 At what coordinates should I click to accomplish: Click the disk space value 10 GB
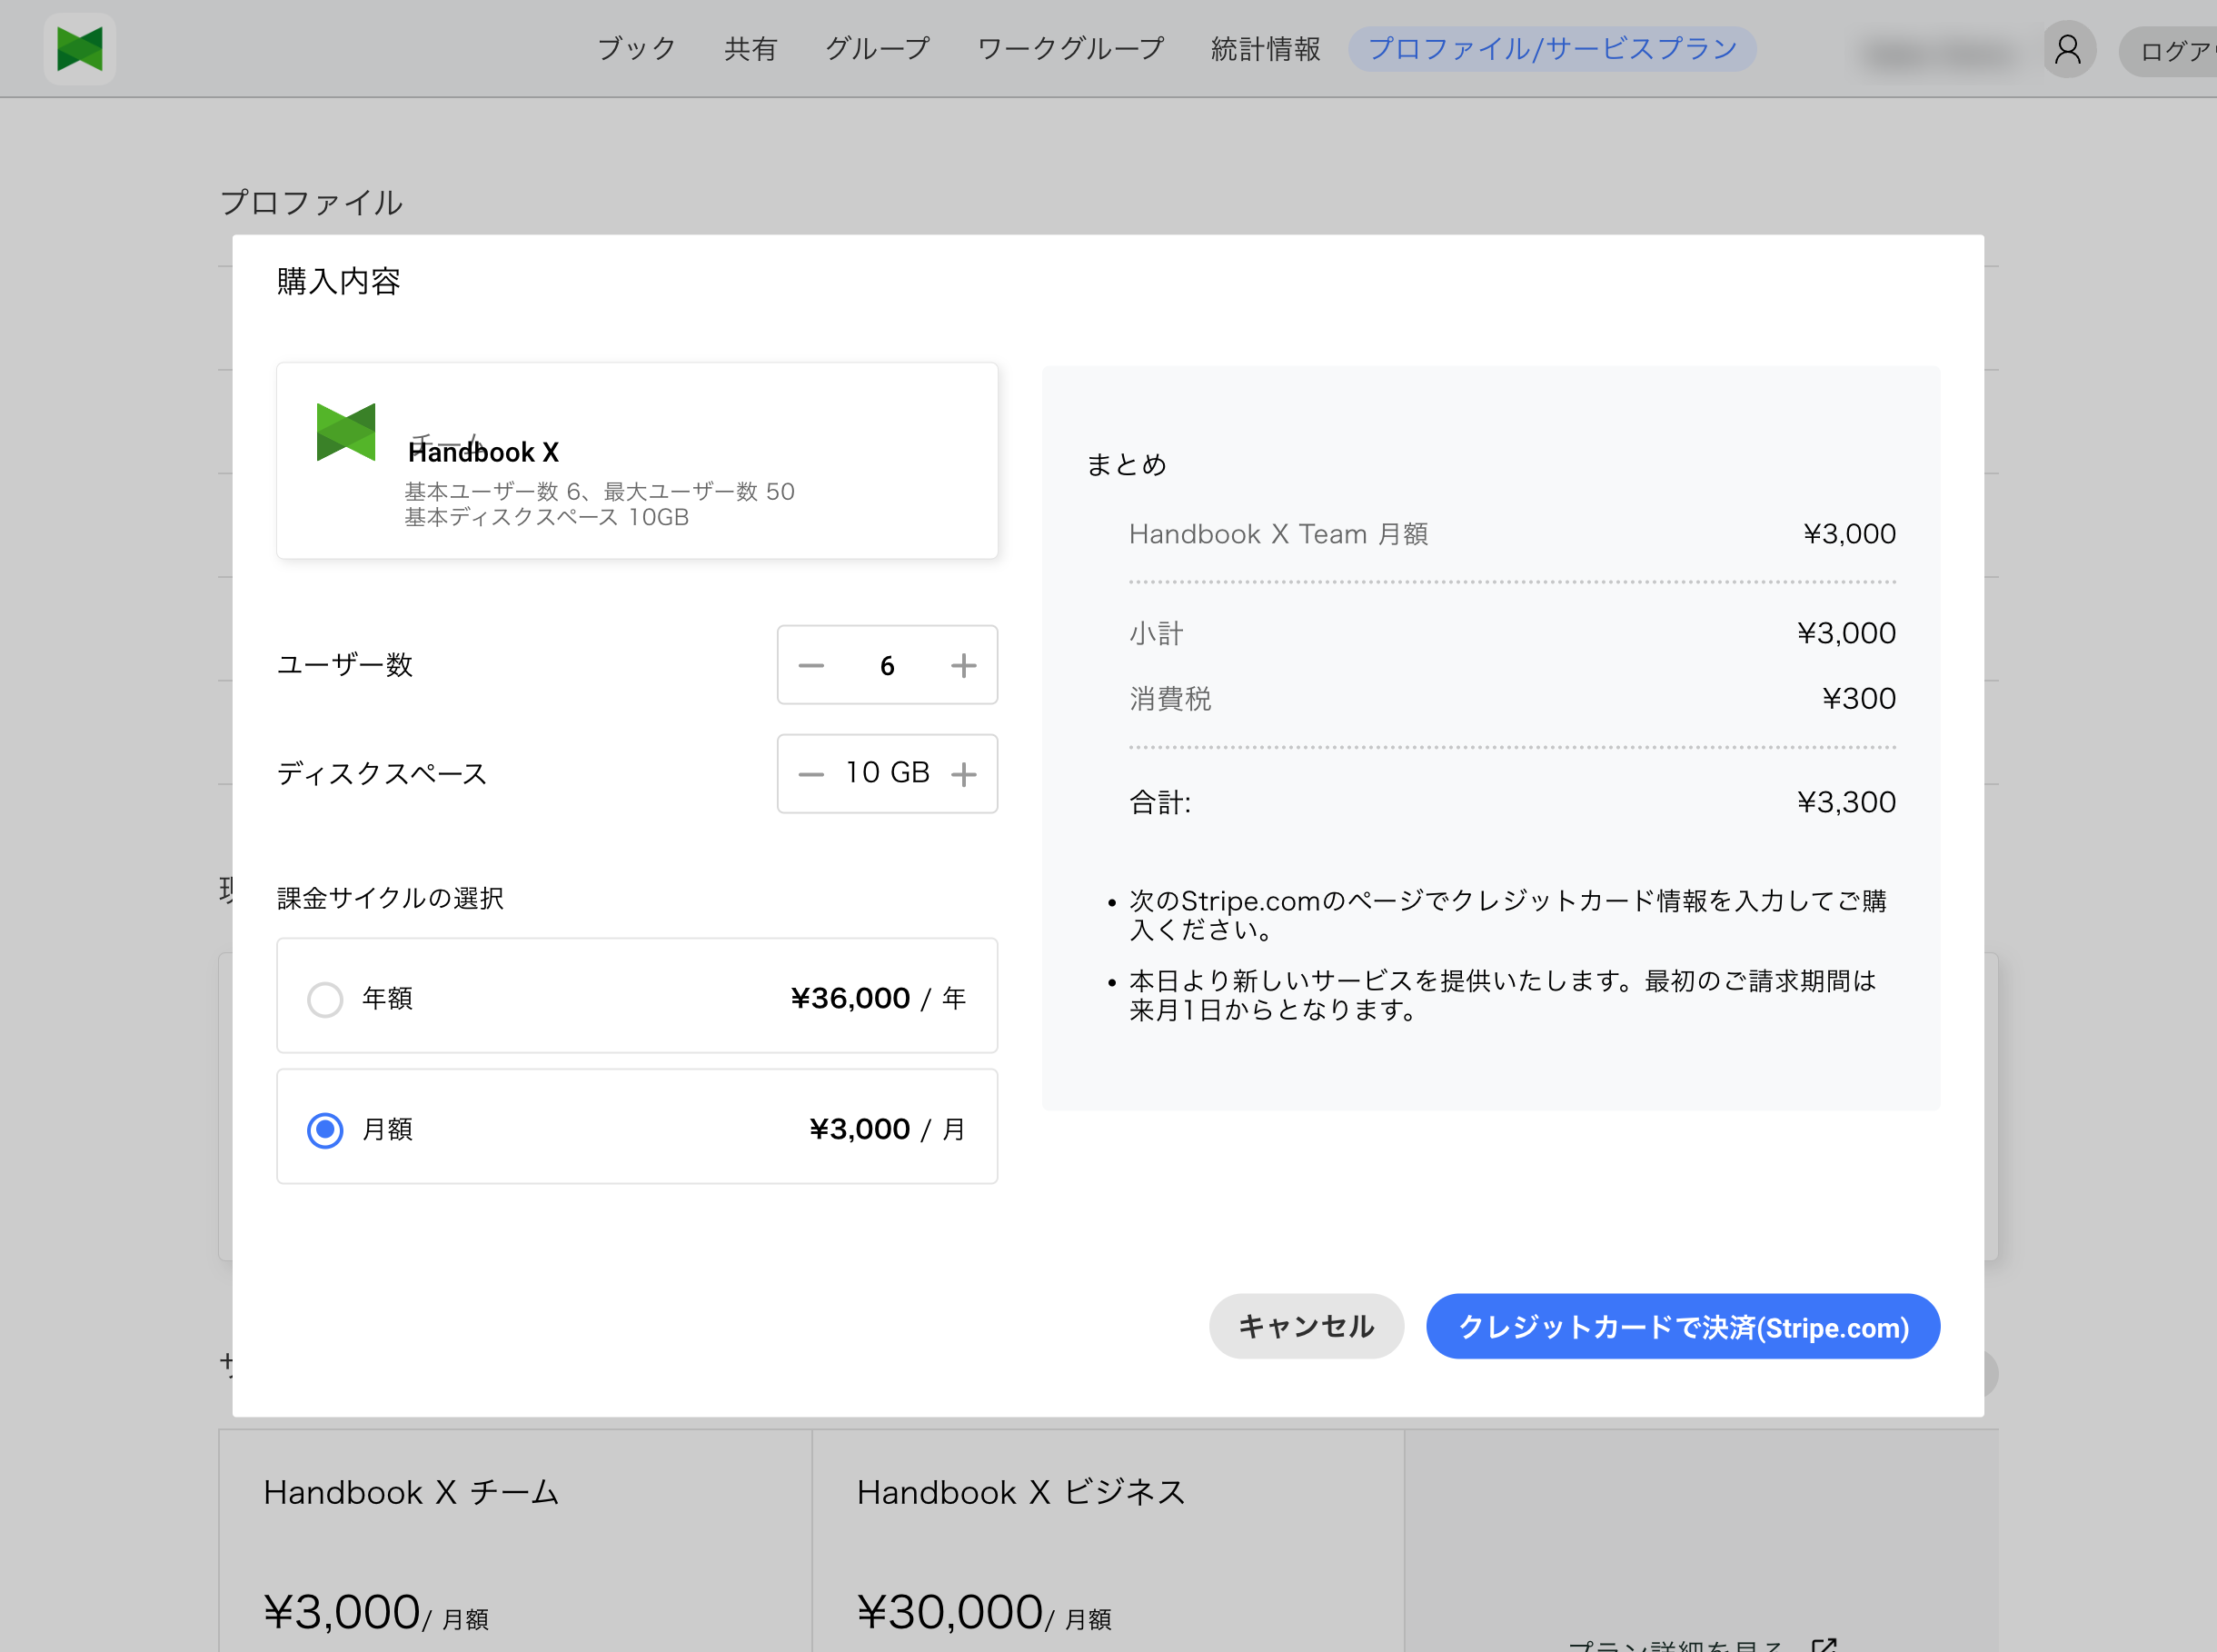tap(887, 773)
